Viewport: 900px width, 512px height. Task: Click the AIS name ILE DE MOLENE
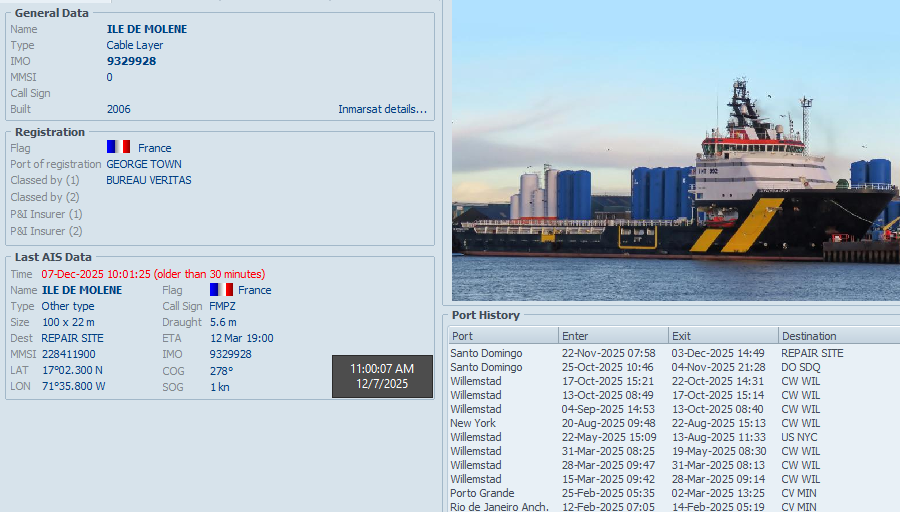[82, 290]
